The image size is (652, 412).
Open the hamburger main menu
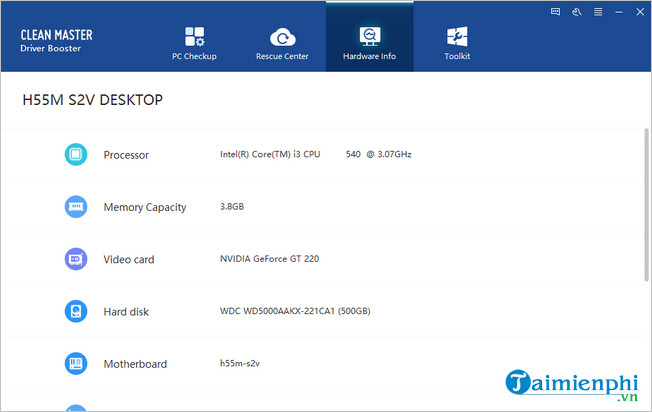pyautogui.click(x=597, y=12)
